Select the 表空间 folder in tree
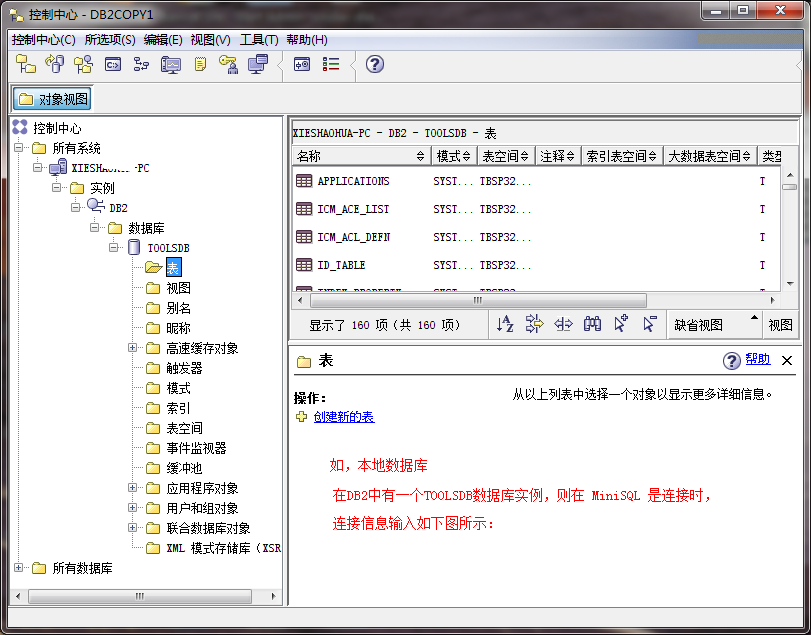This screenshot has height=635, width=811. pos(185,428)
